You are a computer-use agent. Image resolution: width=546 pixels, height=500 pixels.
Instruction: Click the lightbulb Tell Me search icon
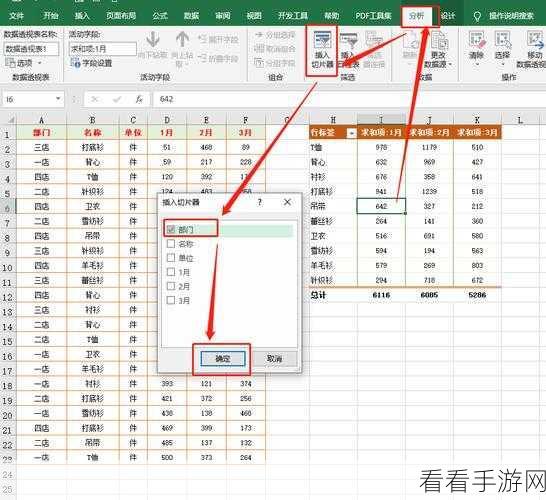(x=477, y=16)
